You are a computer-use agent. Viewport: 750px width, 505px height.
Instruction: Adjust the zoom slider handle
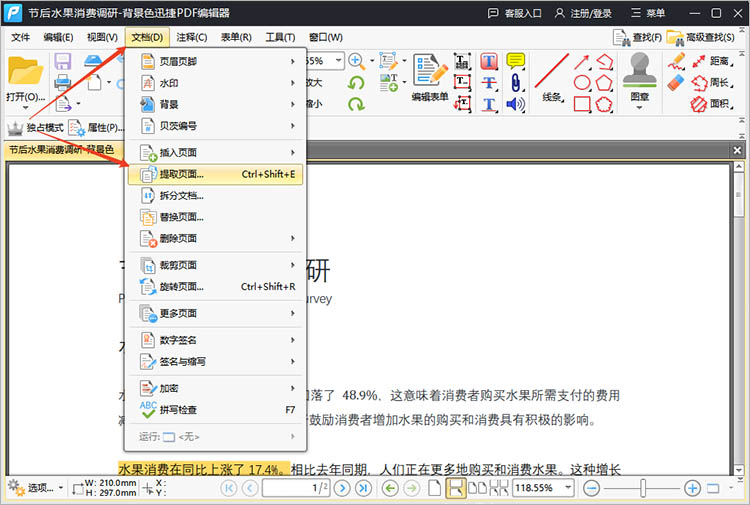click(x=643, y=488)
